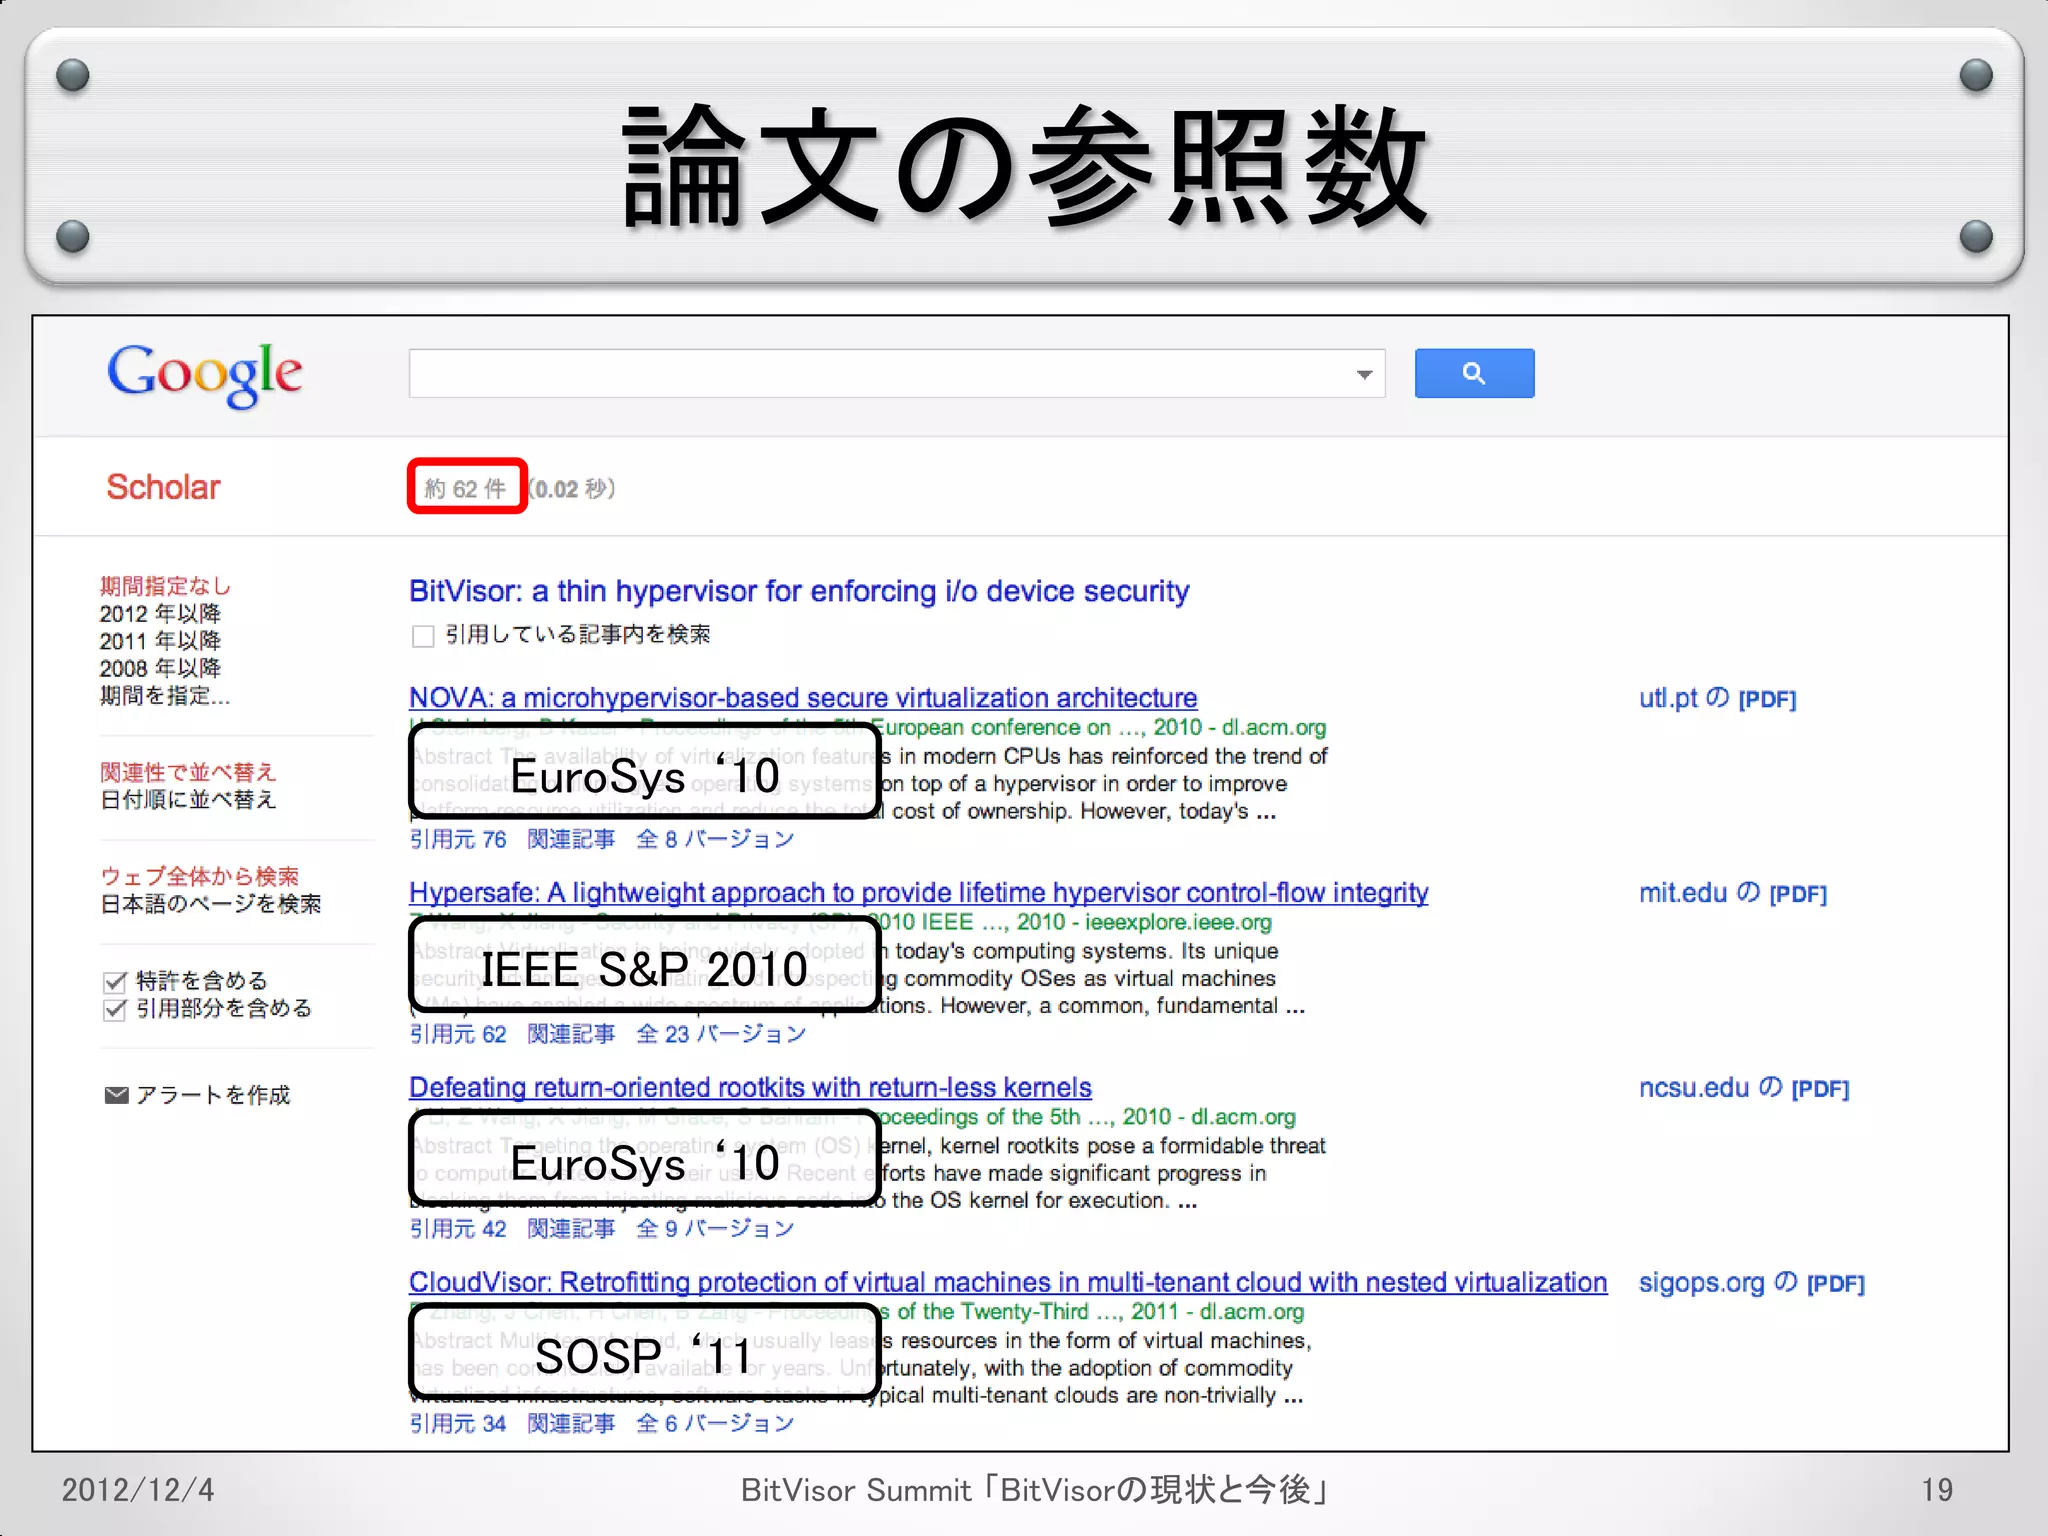2048x1536 pixels.
Task: Open the BitVisor thin hypervisor paper title
Action: pos(799,591)
